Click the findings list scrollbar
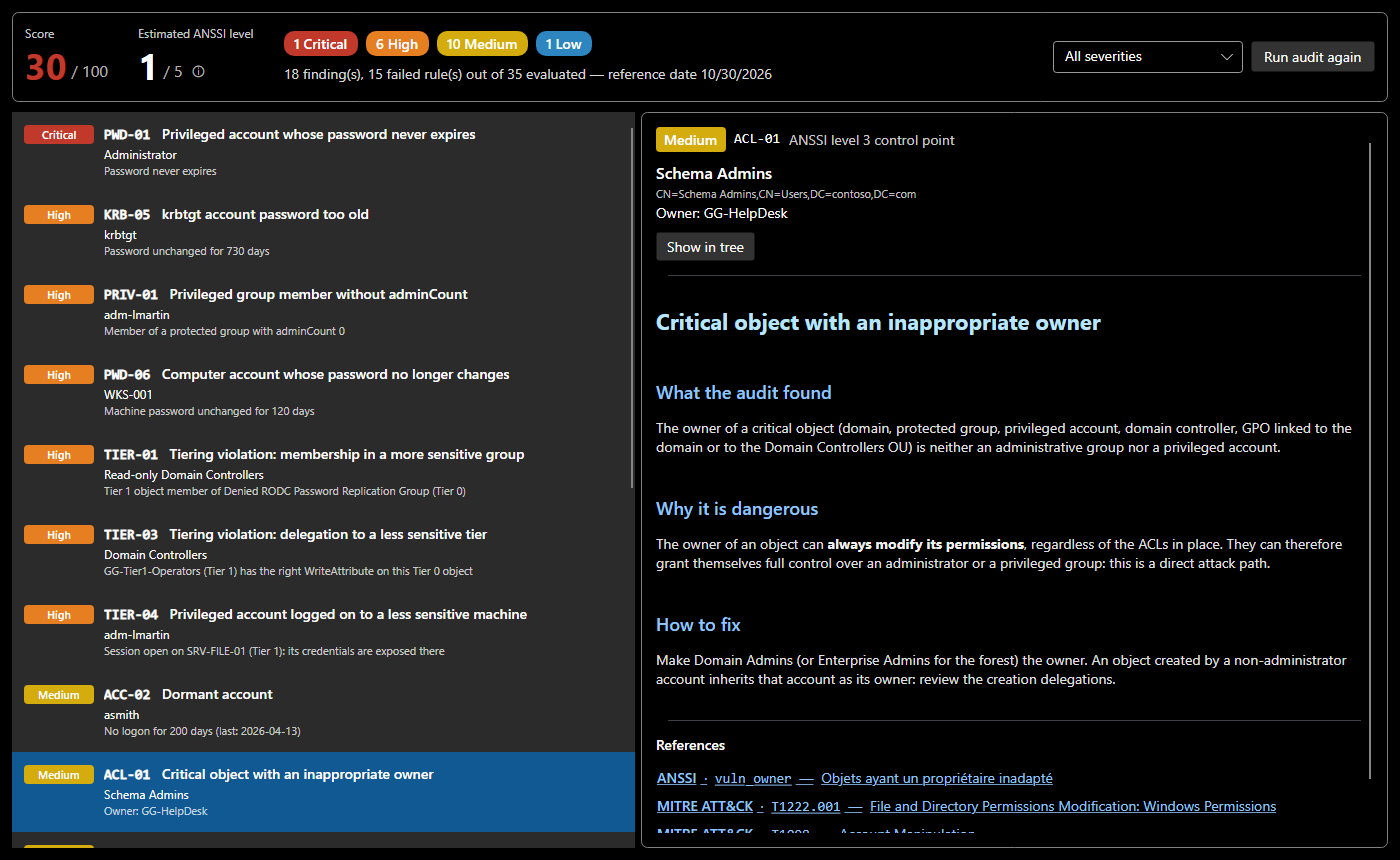Viewport: 1400px width, 860px height. [632, 307]
